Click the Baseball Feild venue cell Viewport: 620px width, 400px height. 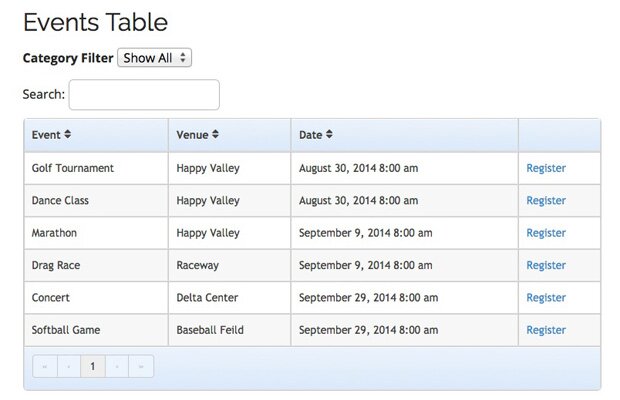[210, 330]
